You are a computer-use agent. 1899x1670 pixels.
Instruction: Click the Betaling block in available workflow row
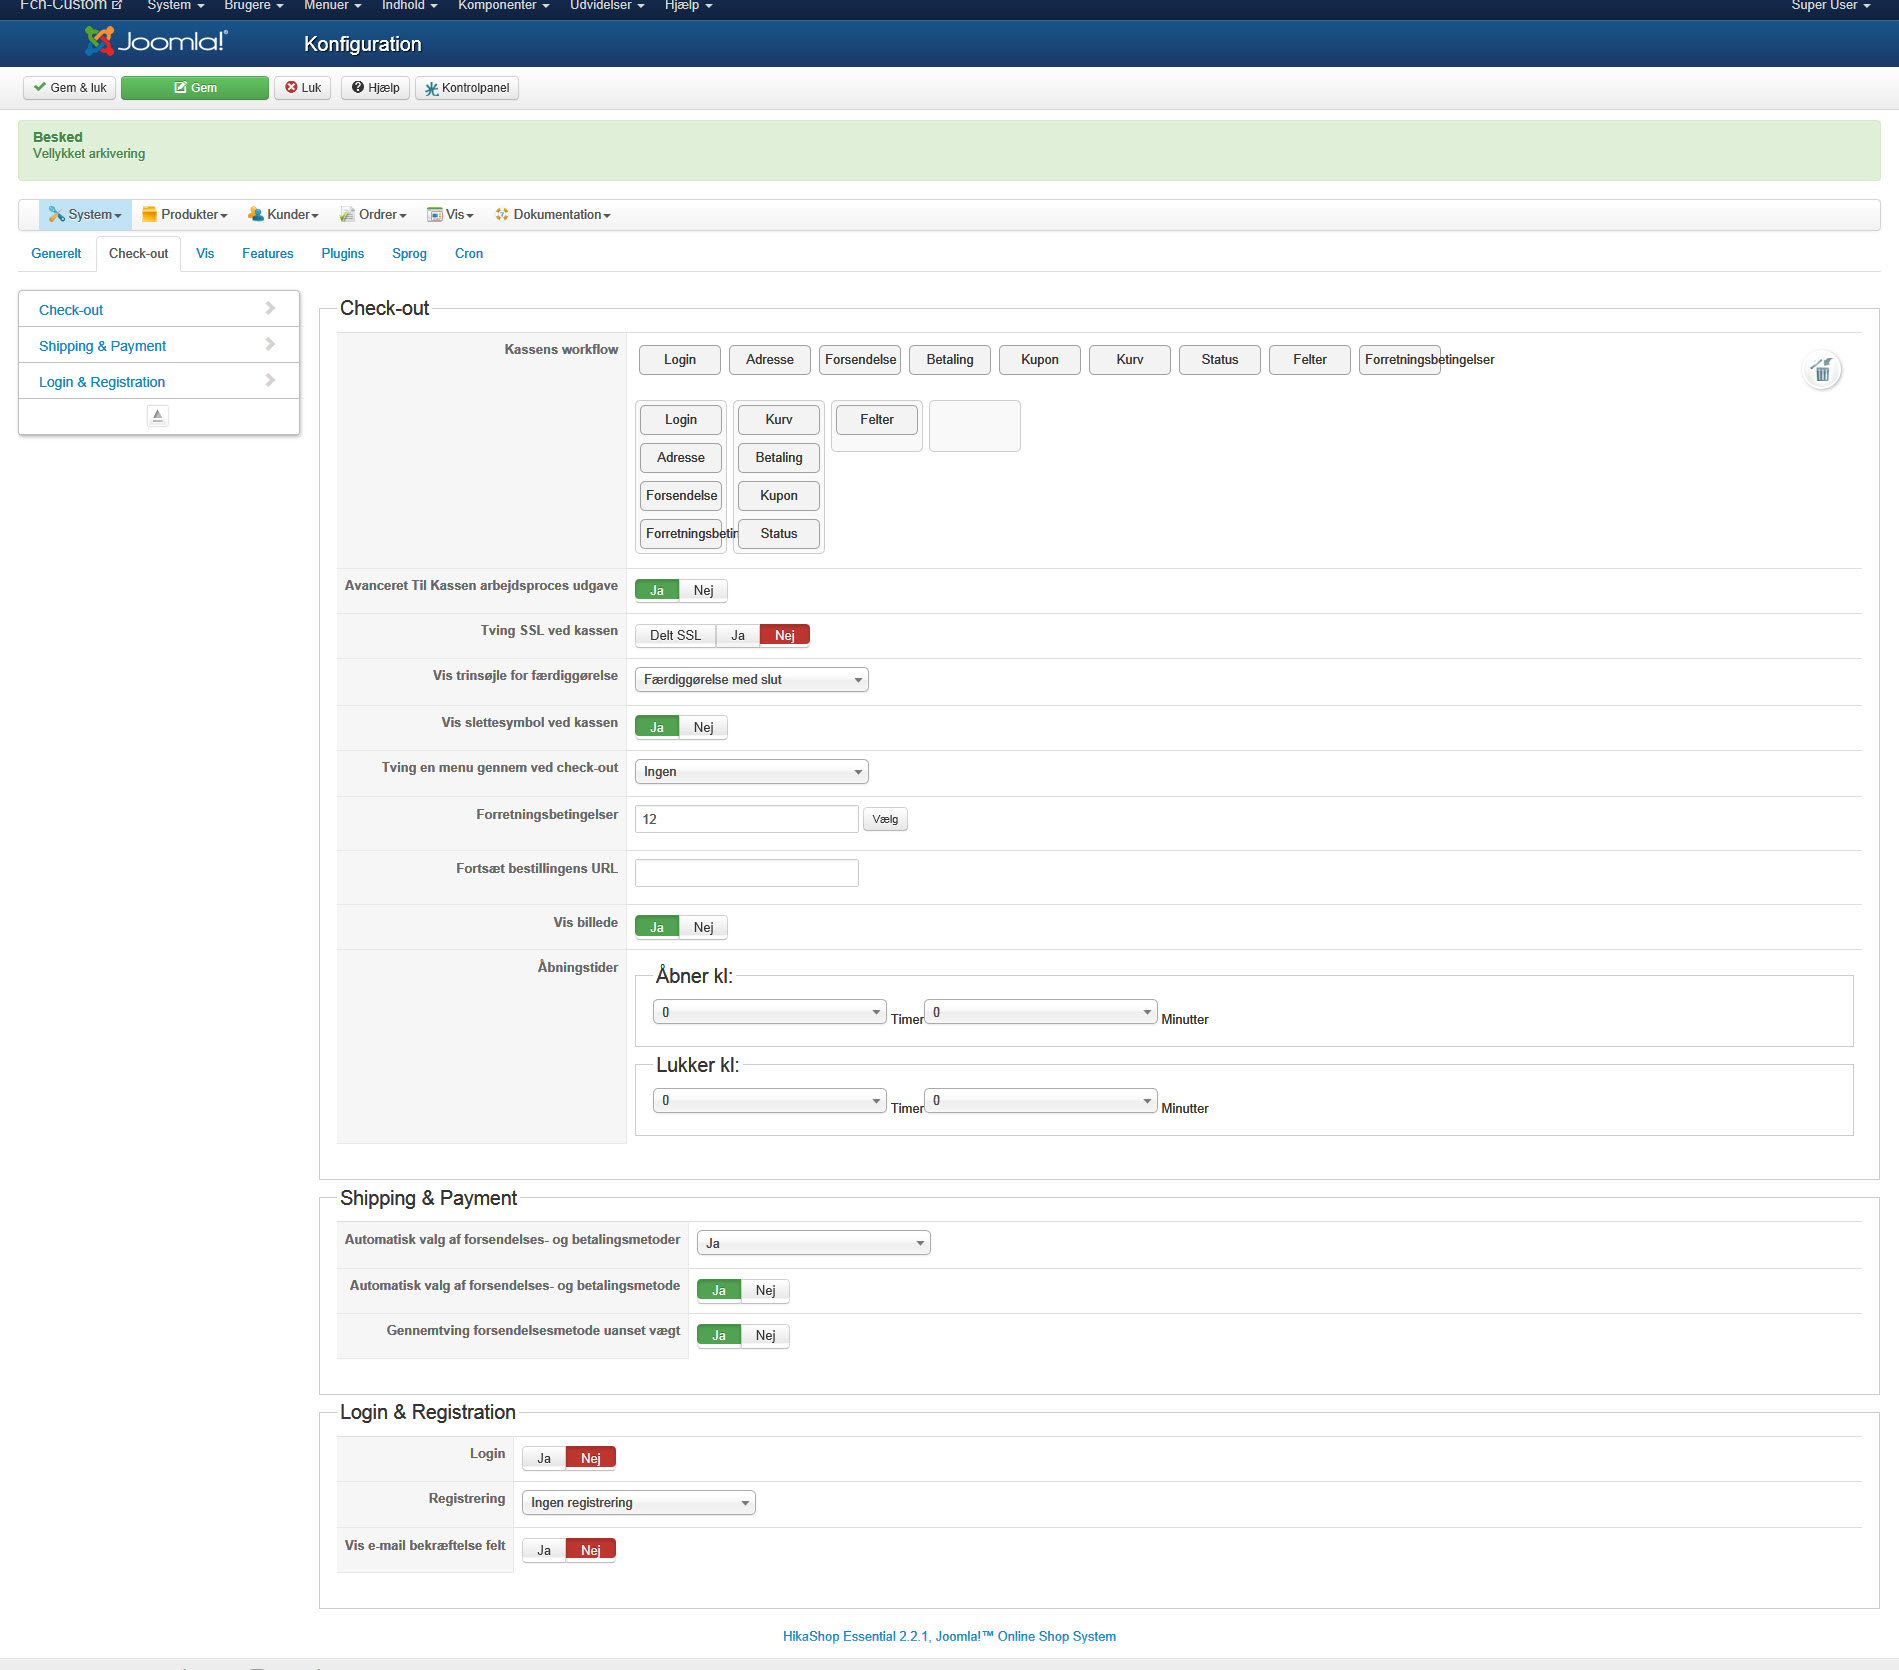(x=950, y=360)
